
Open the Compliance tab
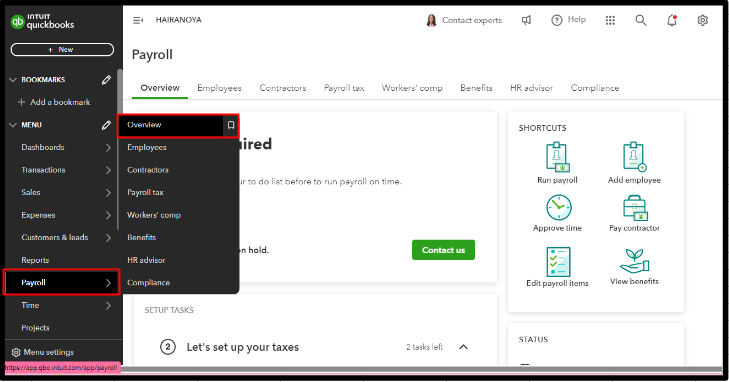pyautogui.click(x=595, y=88)
